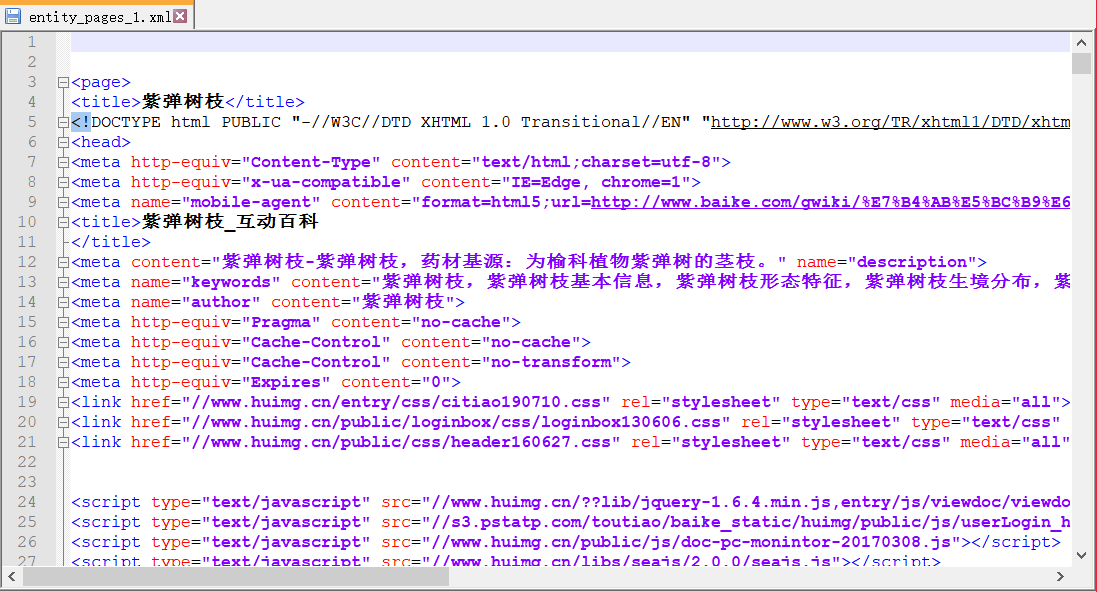The height and width of the screenshot is (592, 1097).
Task: Open the www.baike.com gwiki link on line 9
Action: pyautogui.click(x=830, y=202)
